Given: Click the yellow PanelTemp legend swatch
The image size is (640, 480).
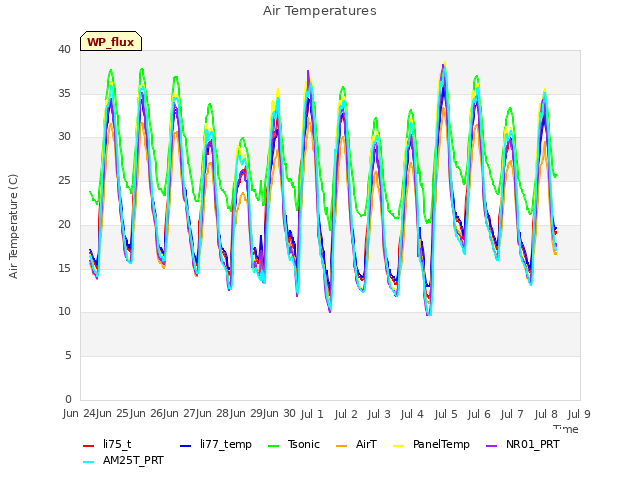Looking at the screenshot, I should tap(398, 445).
